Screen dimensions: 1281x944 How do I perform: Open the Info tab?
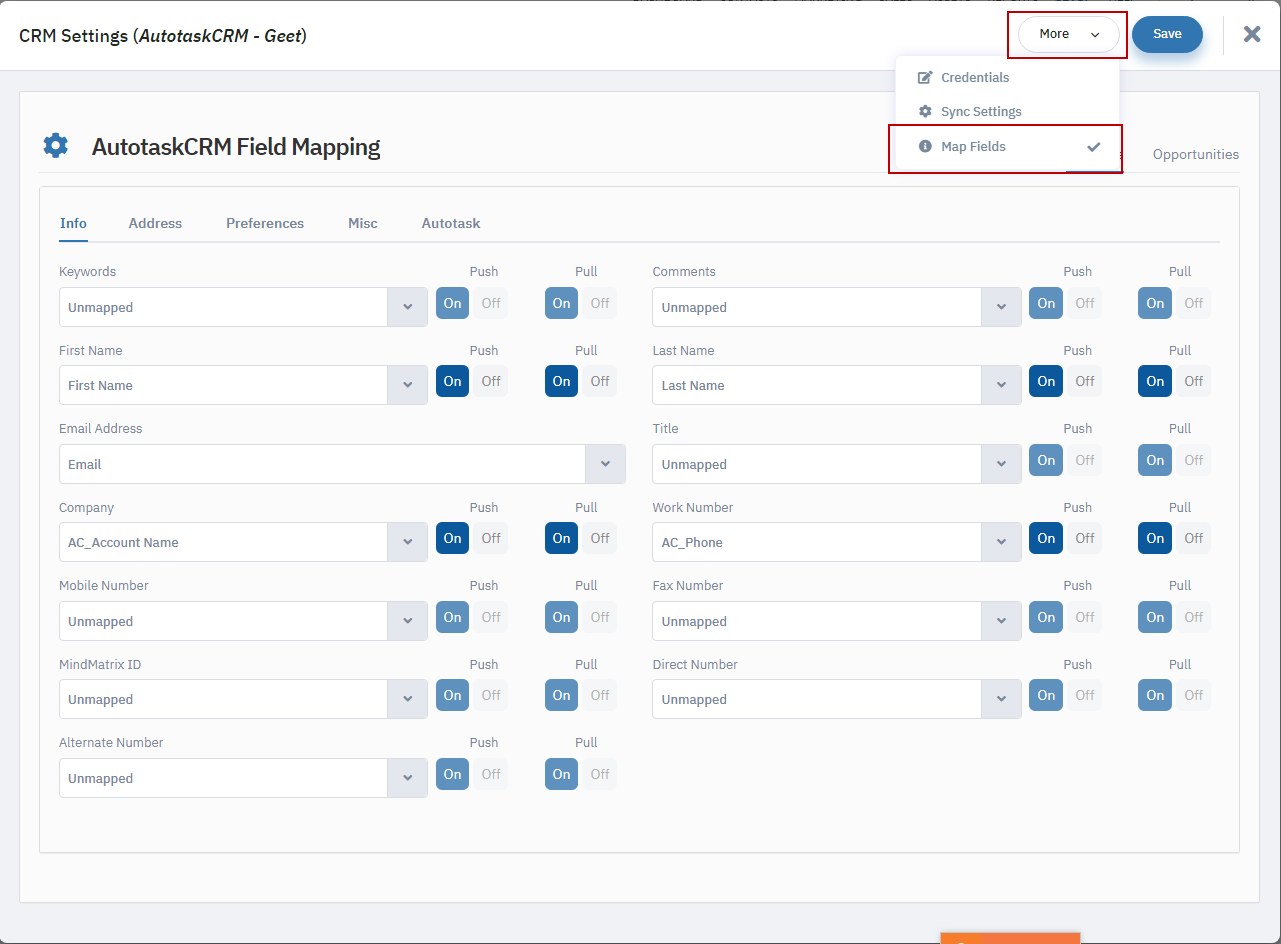[73, 223]
